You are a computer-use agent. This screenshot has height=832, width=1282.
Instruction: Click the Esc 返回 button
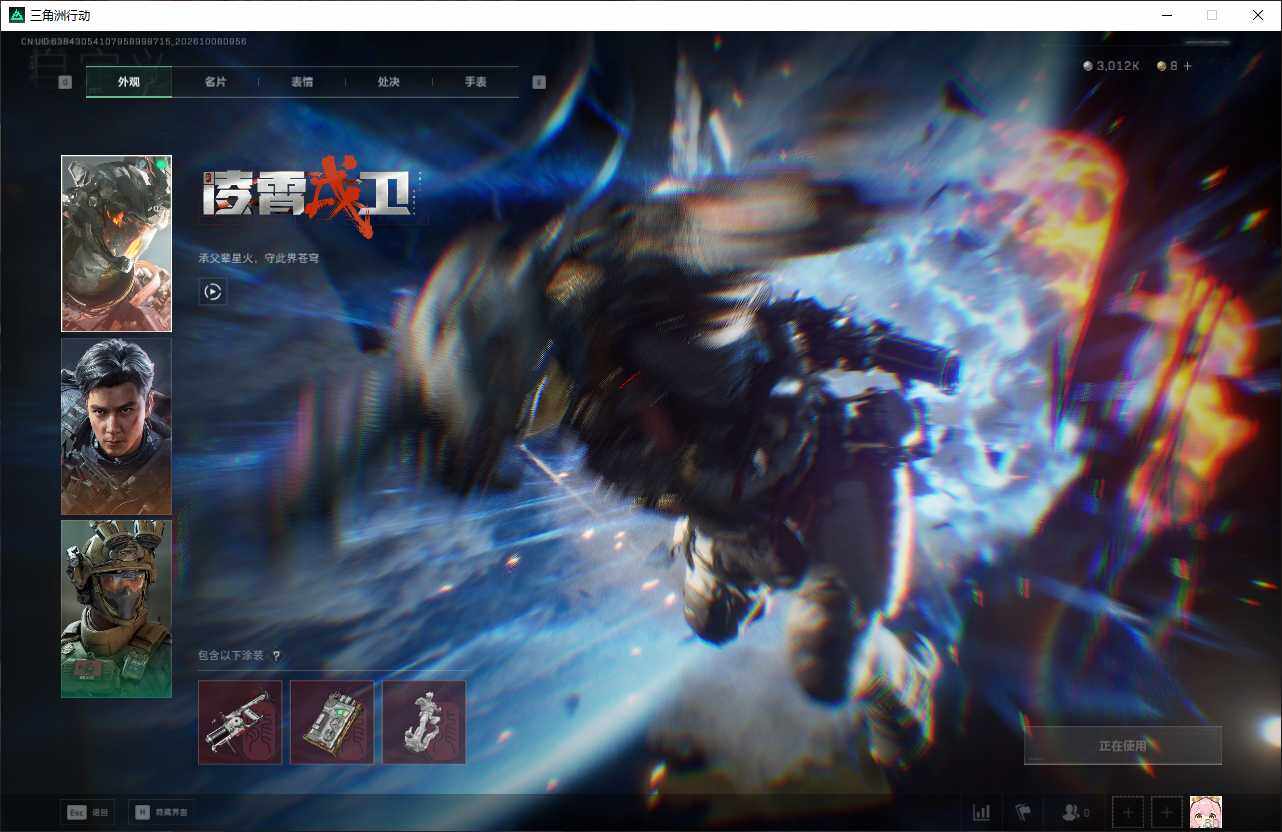[87, 812]
